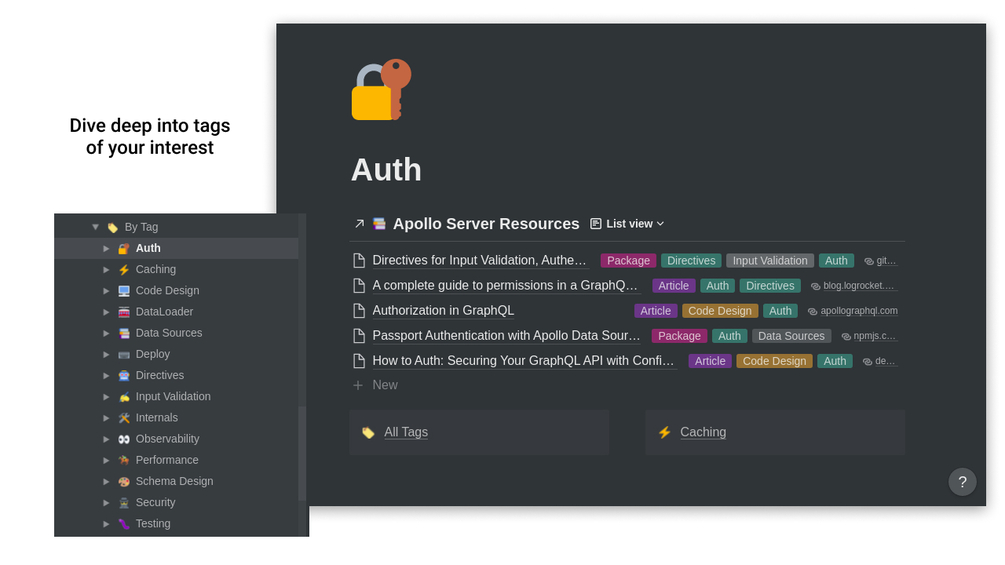
Task: Expand the Data Sources tree item
Action: [x=106, y=333]
